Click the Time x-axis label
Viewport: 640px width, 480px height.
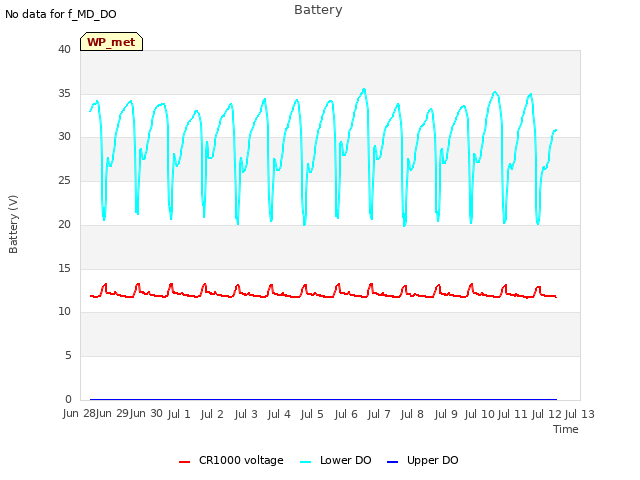tap(566, 429)
